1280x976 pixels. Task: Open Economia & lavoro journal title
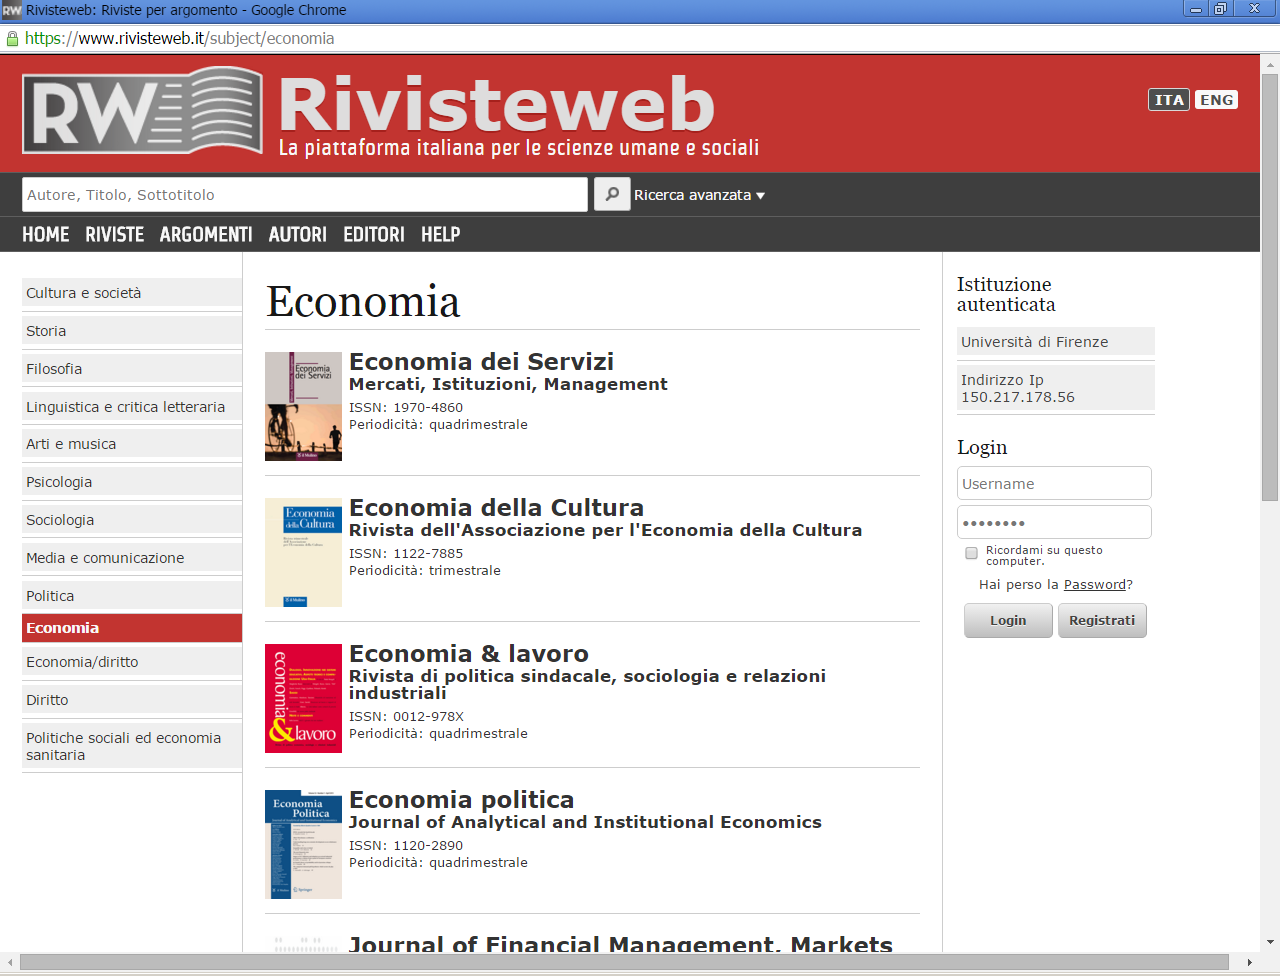point(469,654)
